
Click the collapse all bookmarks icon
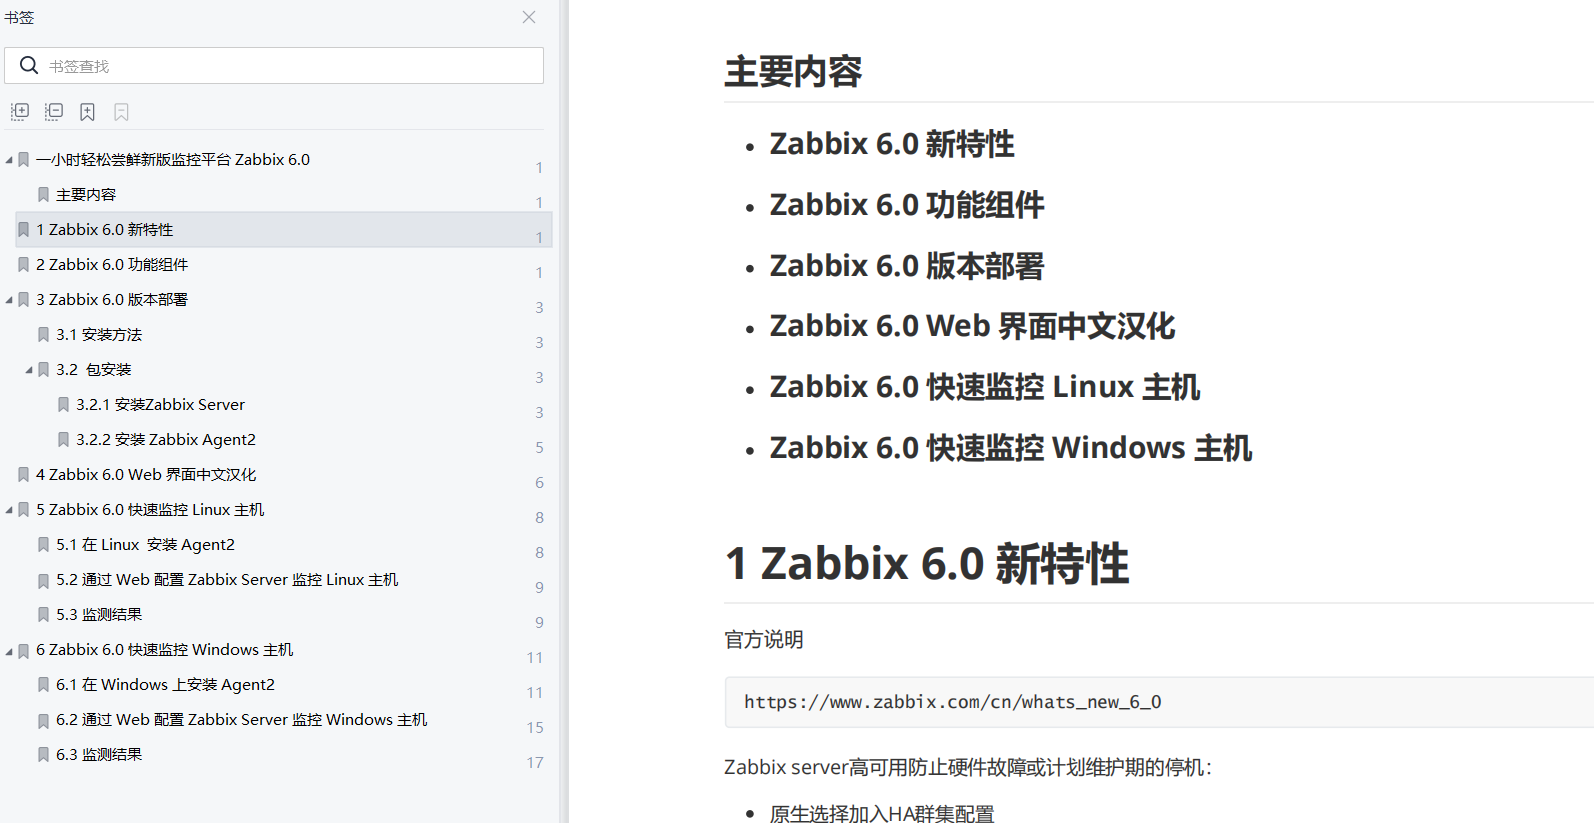pos(54,112)
